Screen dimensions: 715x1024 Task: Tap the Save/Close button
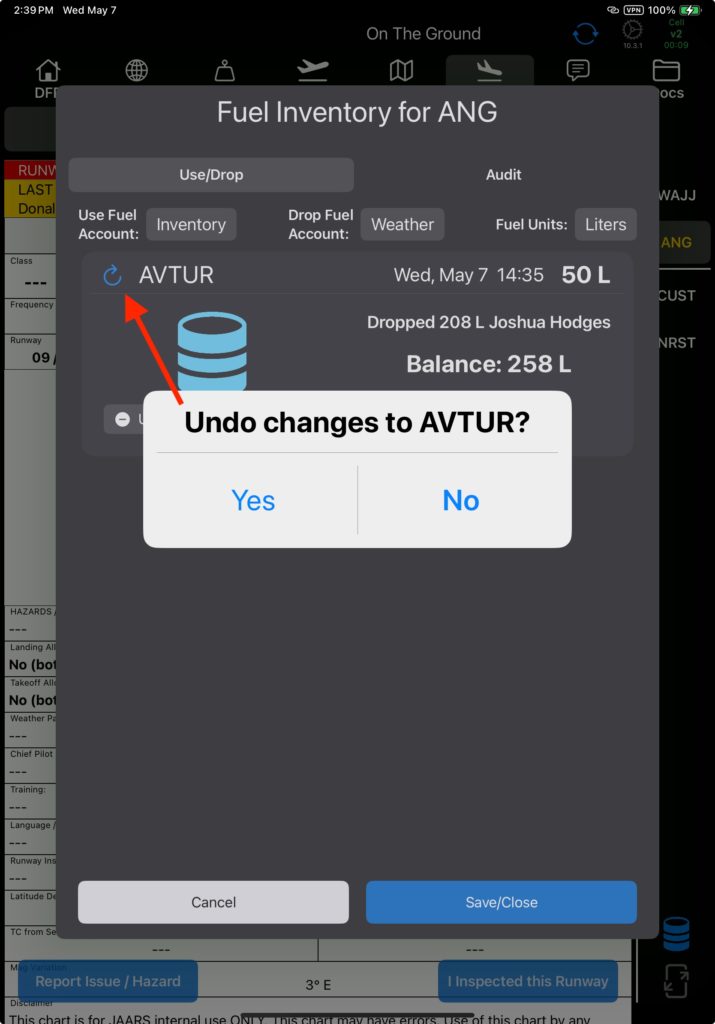(501, 902)
